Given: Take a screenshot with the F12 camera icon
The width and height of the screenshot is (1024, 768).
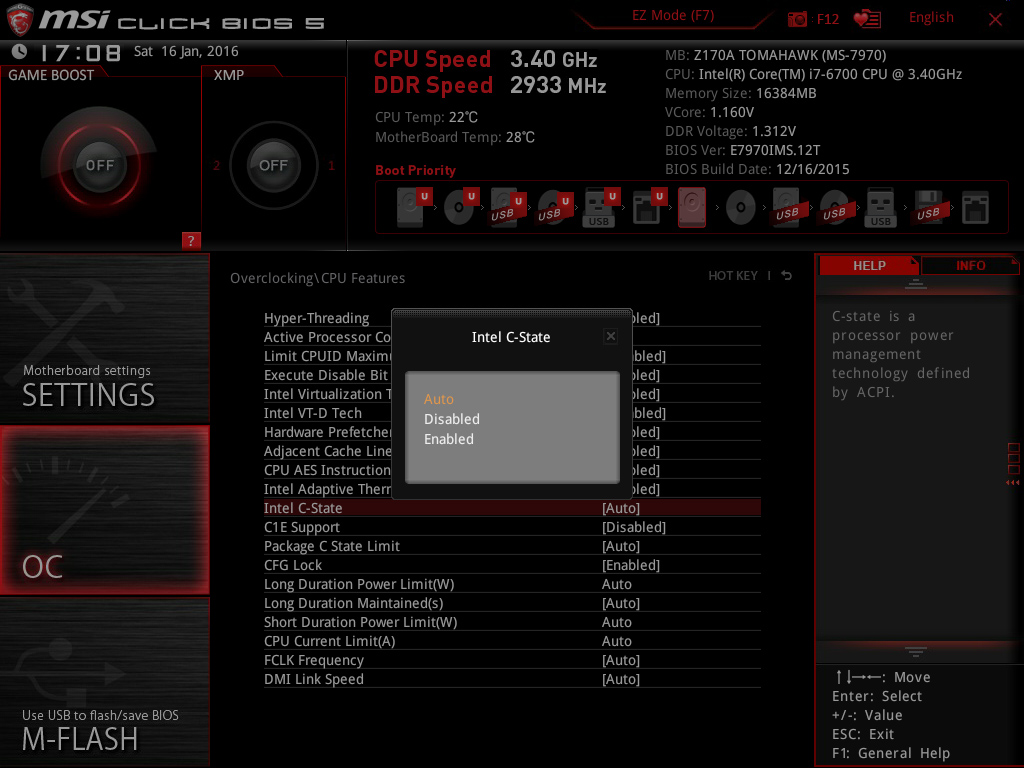Looking at the screenshot, I should pos(797,19).
